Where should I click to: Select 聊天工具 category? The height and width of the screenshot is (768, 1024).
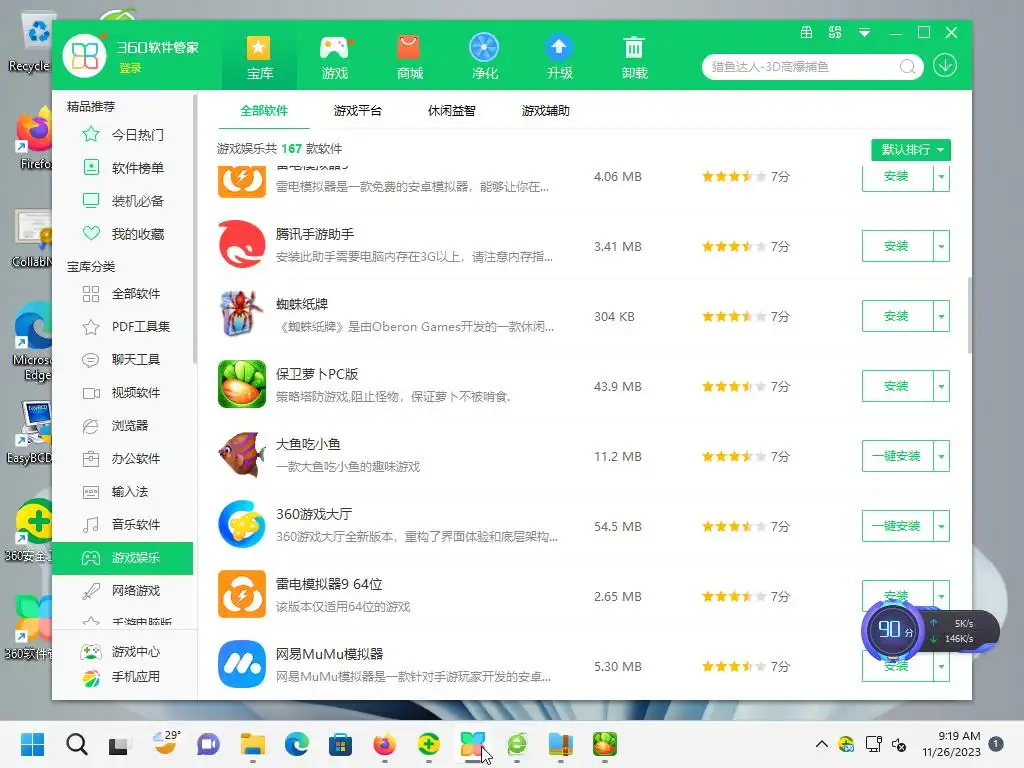(x=123, y=360)
